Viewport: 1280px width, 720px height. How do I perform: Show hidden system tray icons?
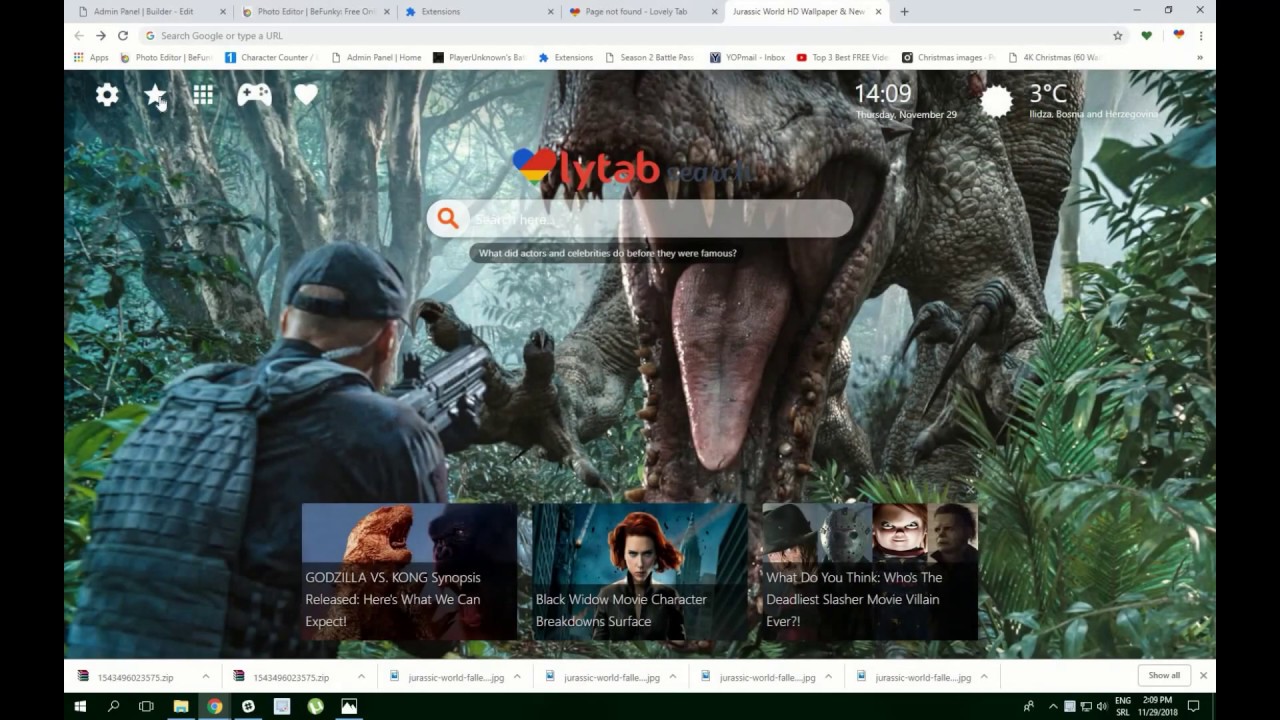point(1053,706)
